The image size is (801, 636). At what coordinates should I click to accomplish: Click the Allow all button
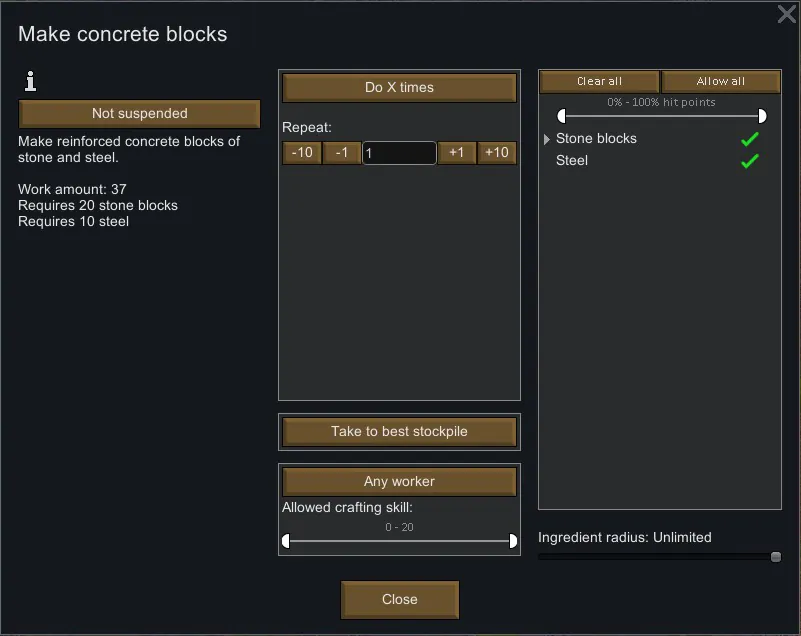(721, 82)
